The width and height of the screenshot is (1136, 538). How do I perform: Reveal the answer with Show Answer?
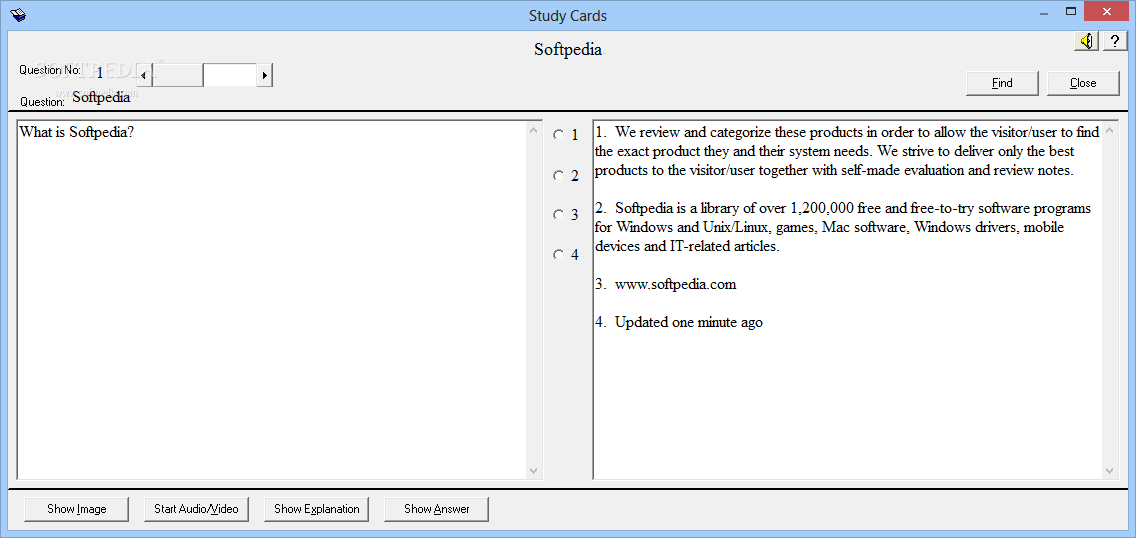[437, 509]
